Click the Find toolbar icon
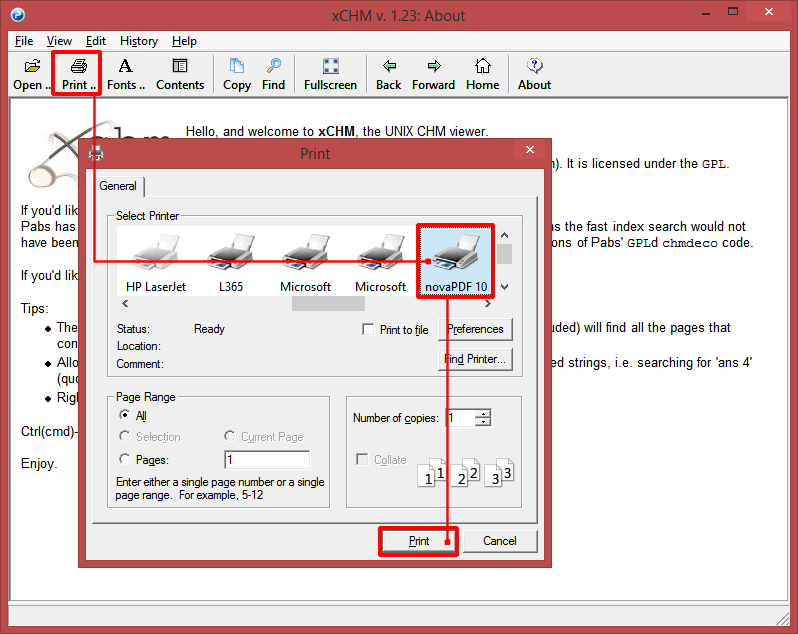The image size is (798, 634). click(x=273, y=74)
